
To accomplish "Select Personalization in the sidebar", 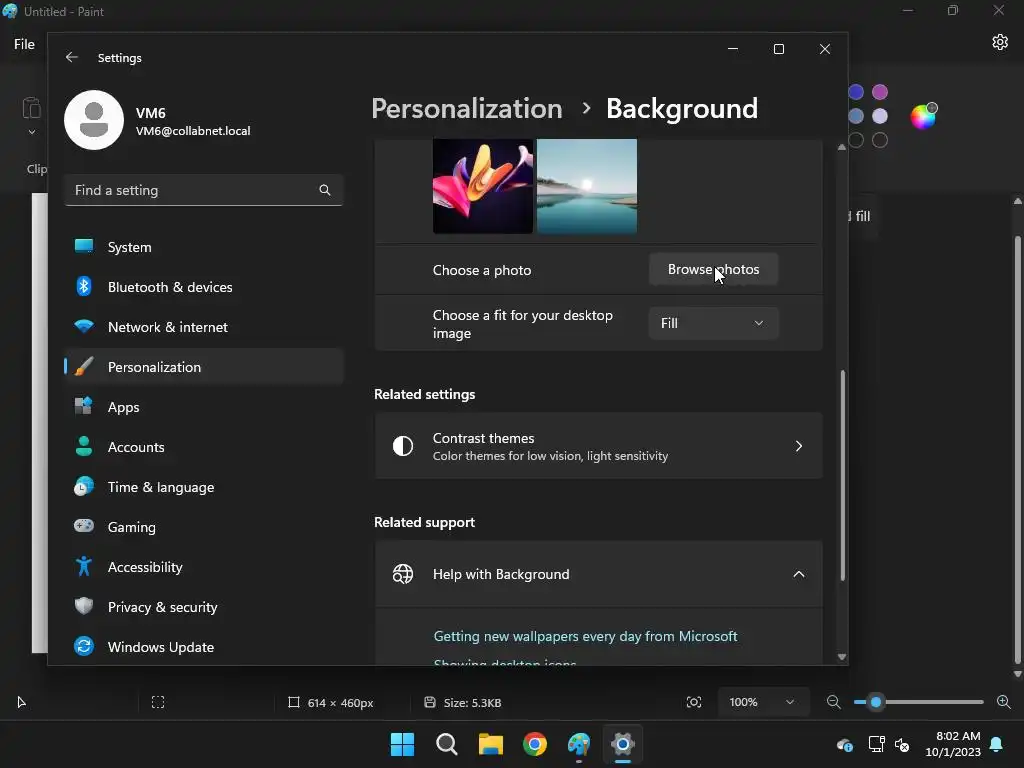I will tap(204, 366).
